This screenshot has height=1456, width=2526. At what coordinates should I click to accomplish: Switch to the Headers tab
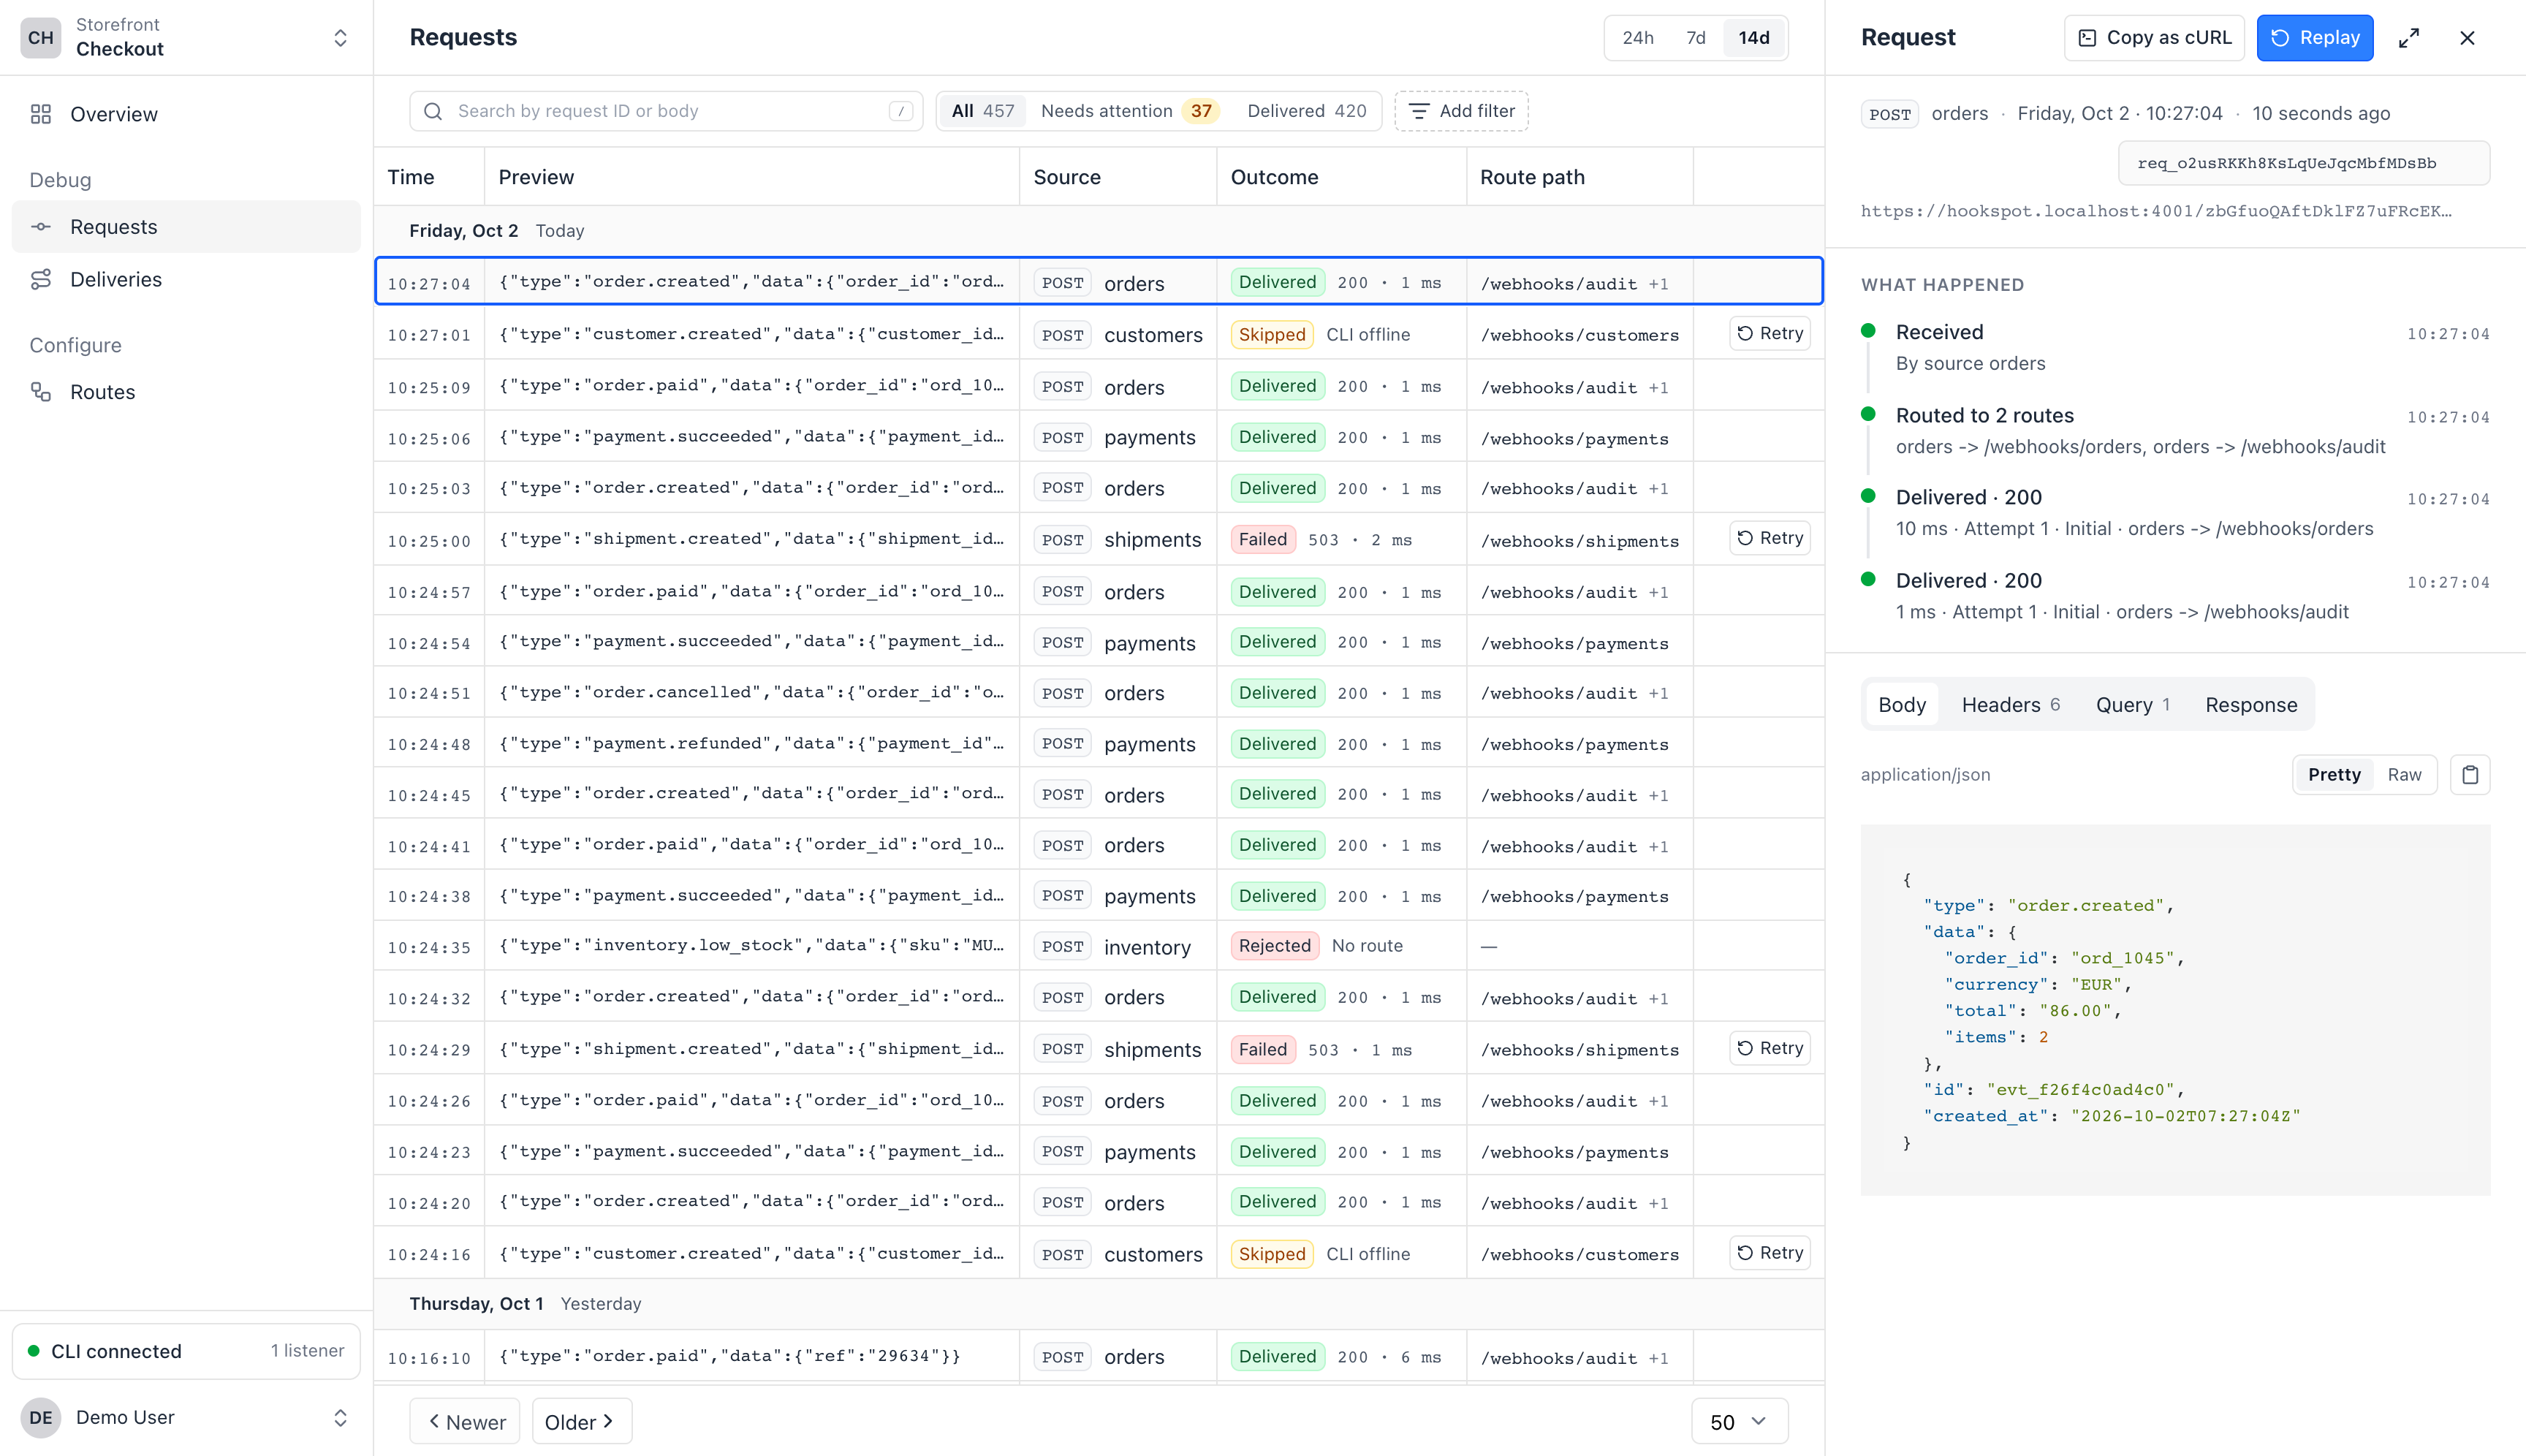click(2010, 705)
